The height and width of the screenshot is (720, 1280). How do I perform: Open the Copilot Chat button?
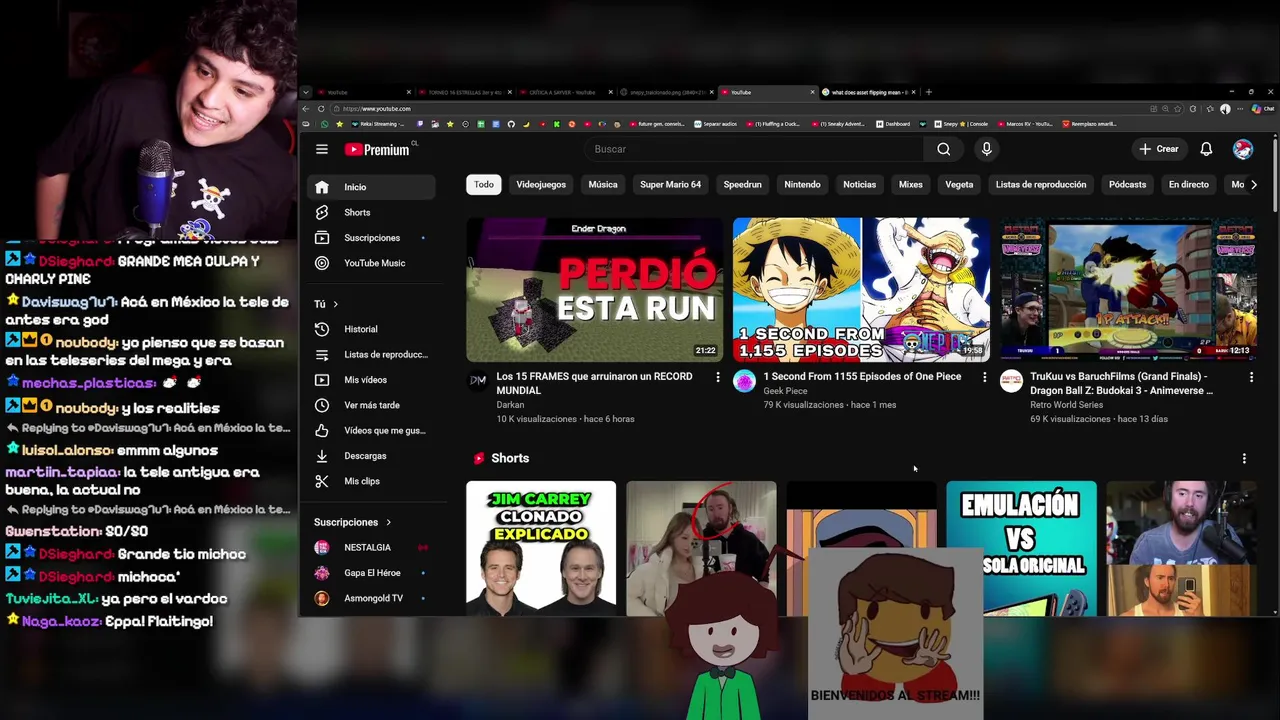[x=1262, y=108]
